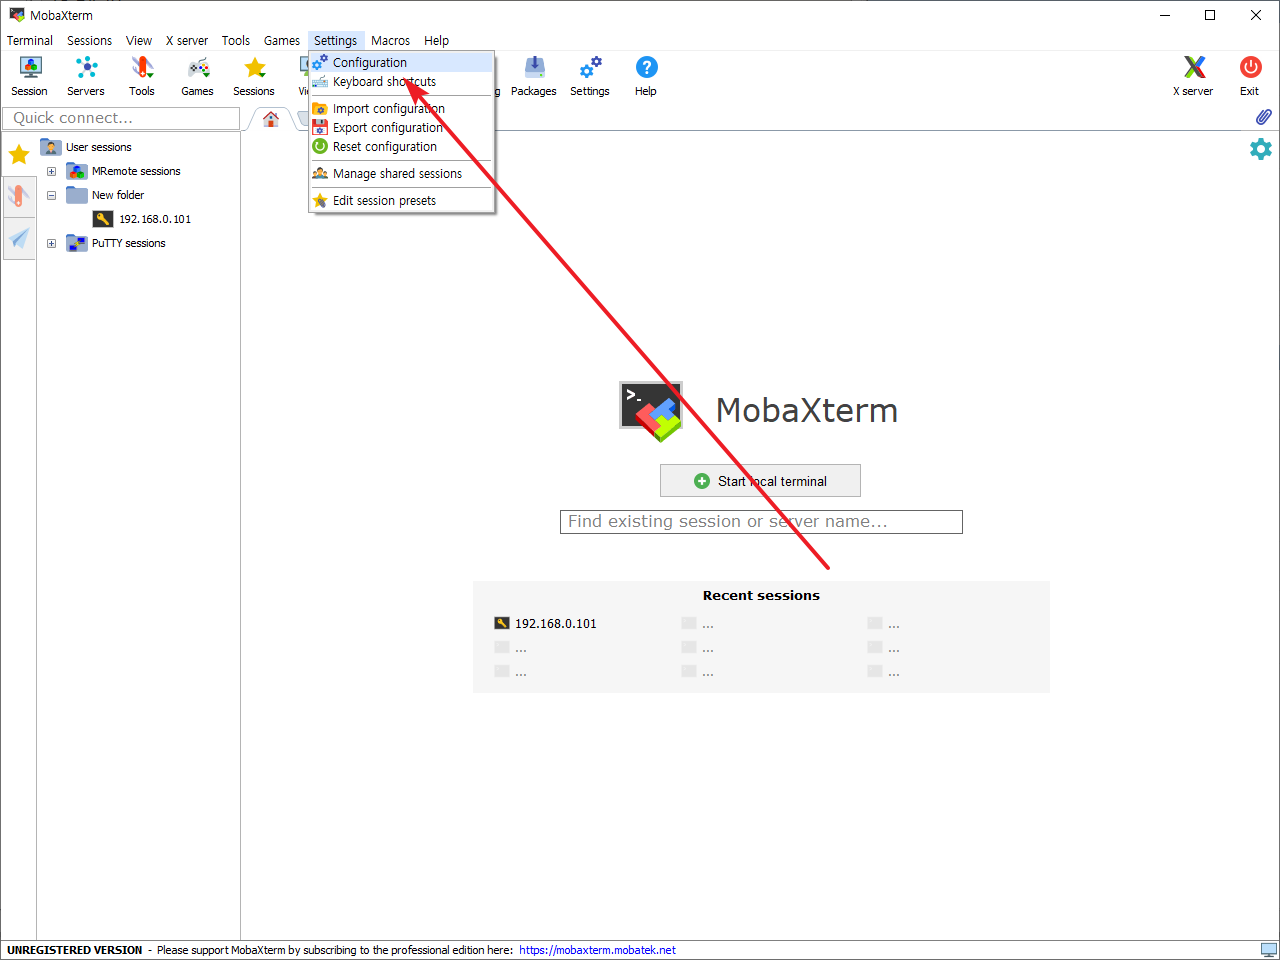Image resolution: width=1280 pixels, height=960 pixels.
Task: Select Export configuration menu entry
Action: pyautogui.click(x=402, y=128)
